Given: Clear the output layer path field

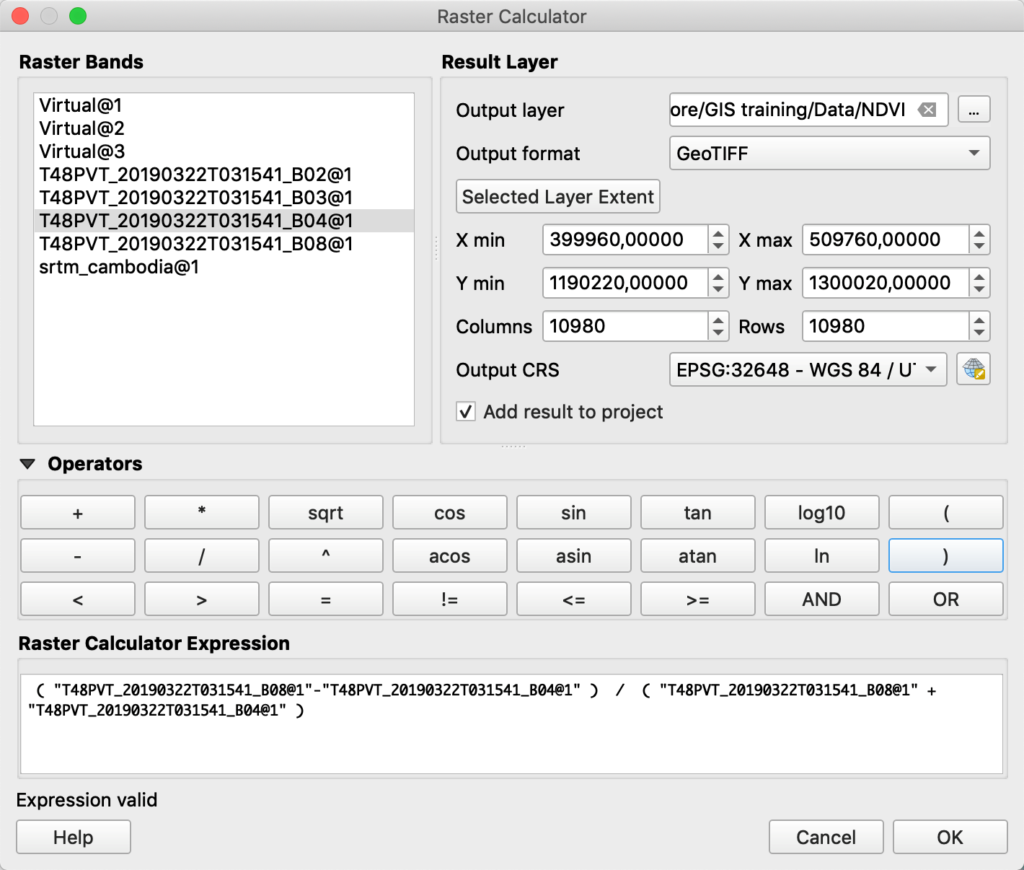Looking at the screenshot, I should pyautogui.click(x=927, y=110).
